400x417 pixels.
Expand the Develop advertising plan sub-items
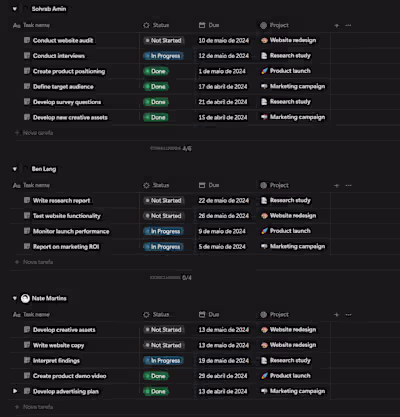(15, 391)
